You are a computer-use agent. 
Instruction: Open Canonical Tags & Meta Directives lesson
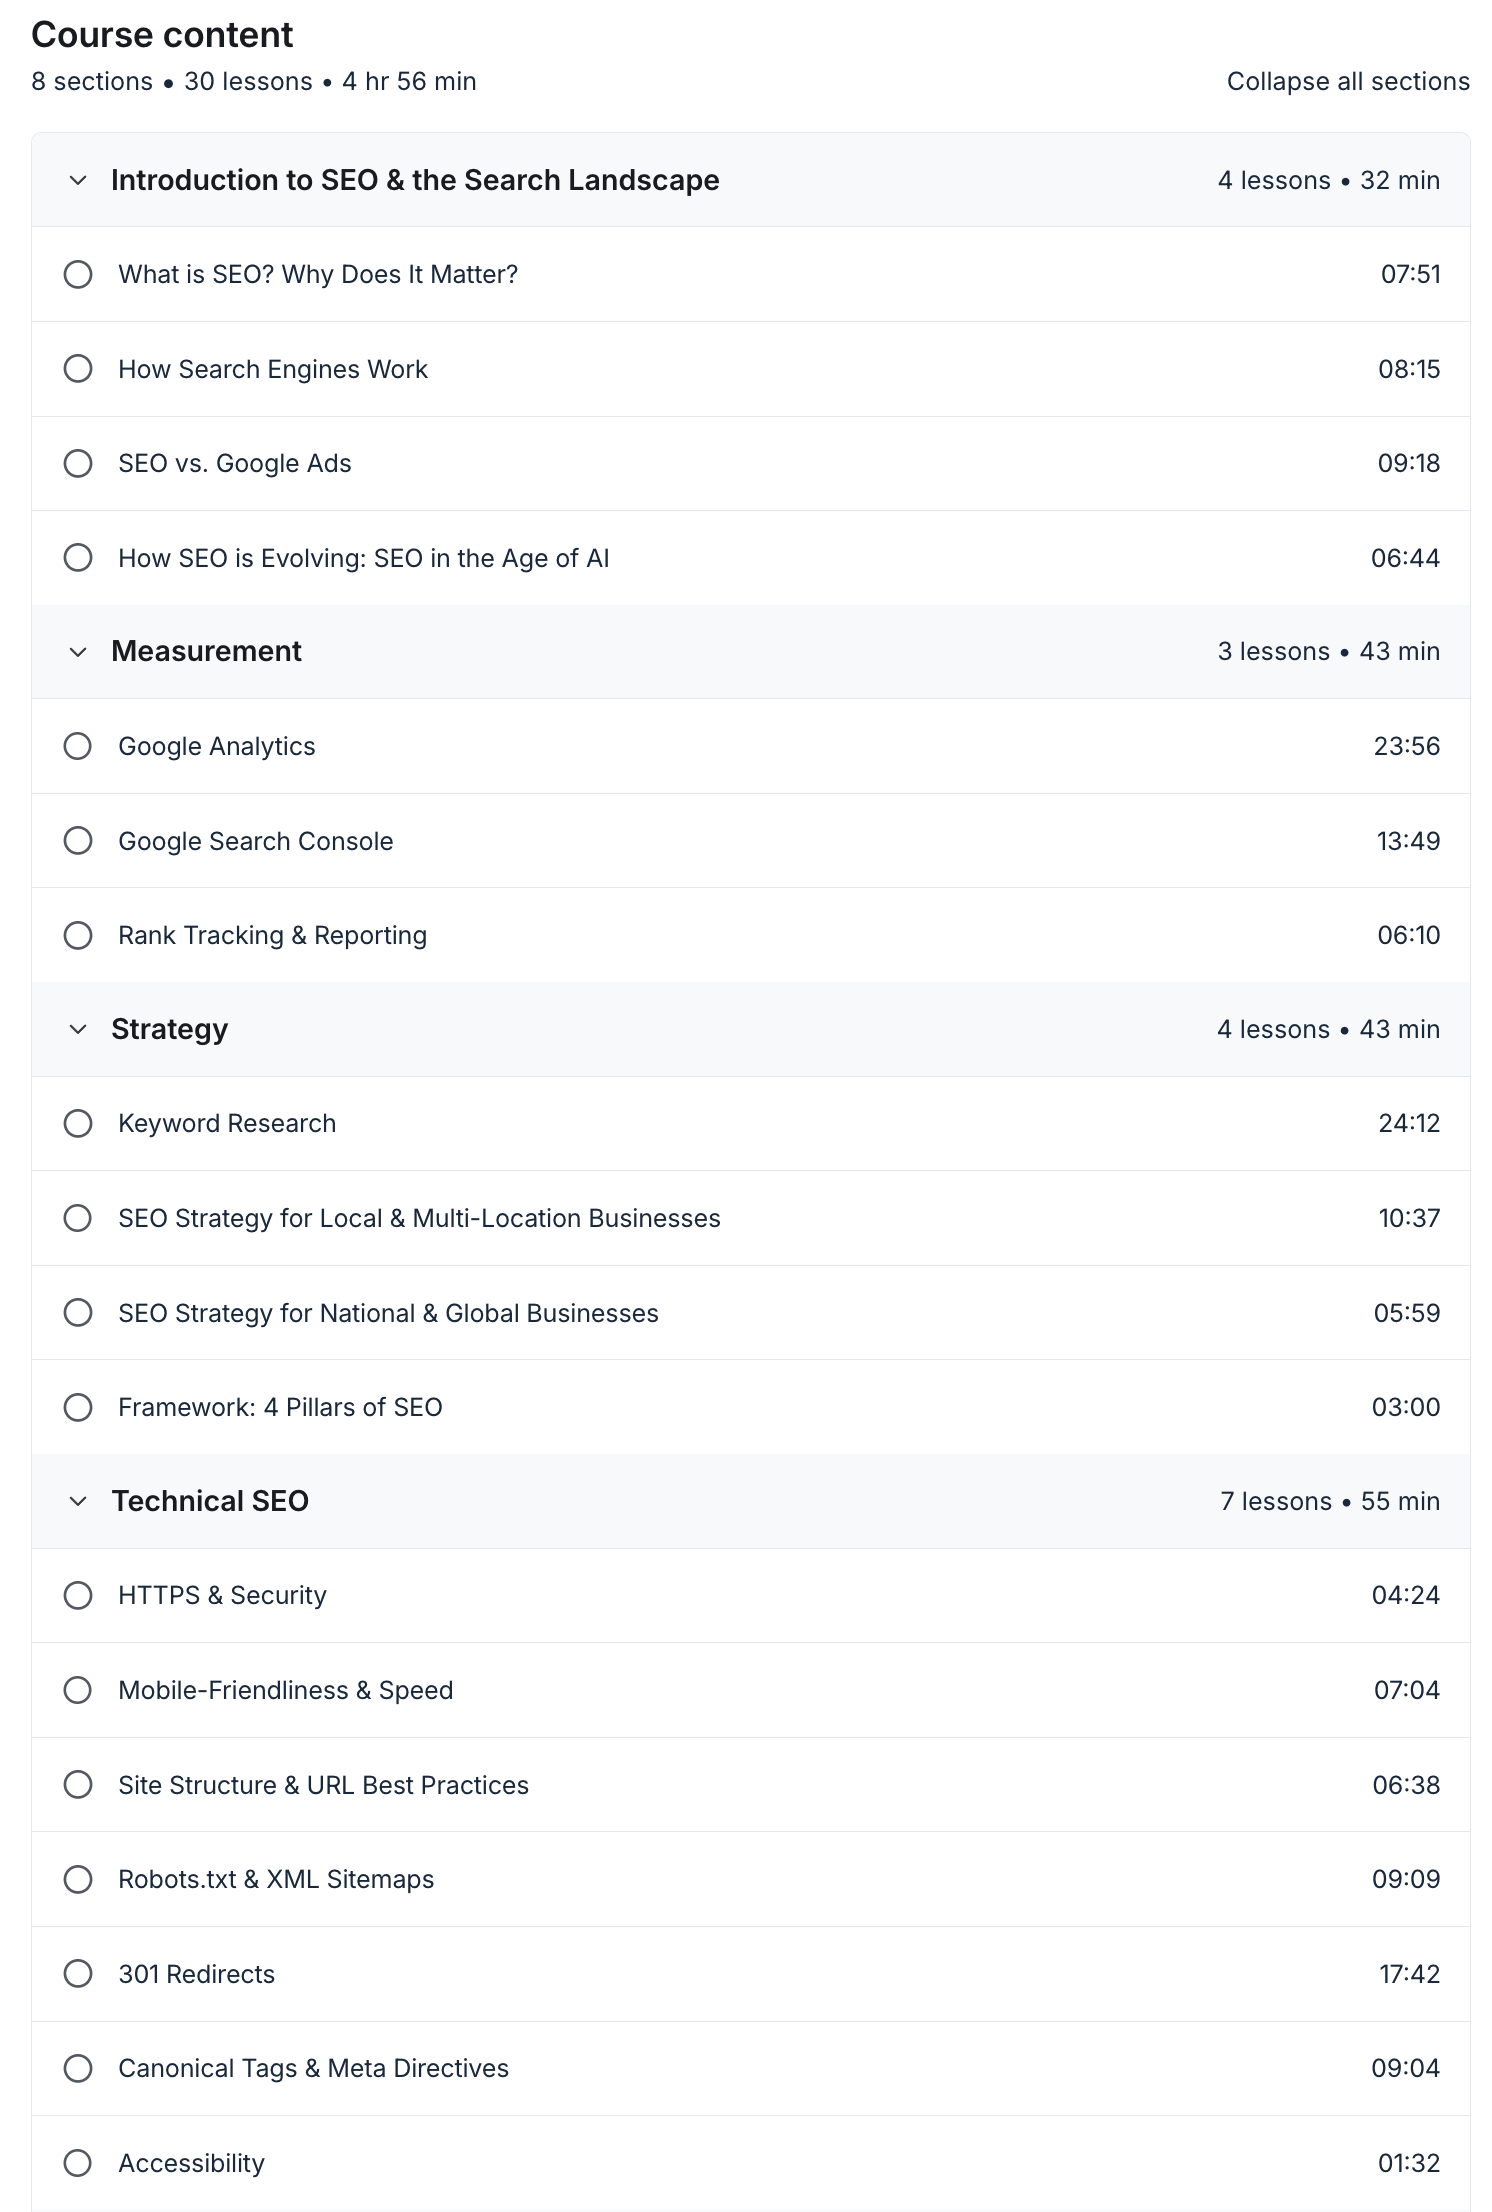coord(313,2068)
